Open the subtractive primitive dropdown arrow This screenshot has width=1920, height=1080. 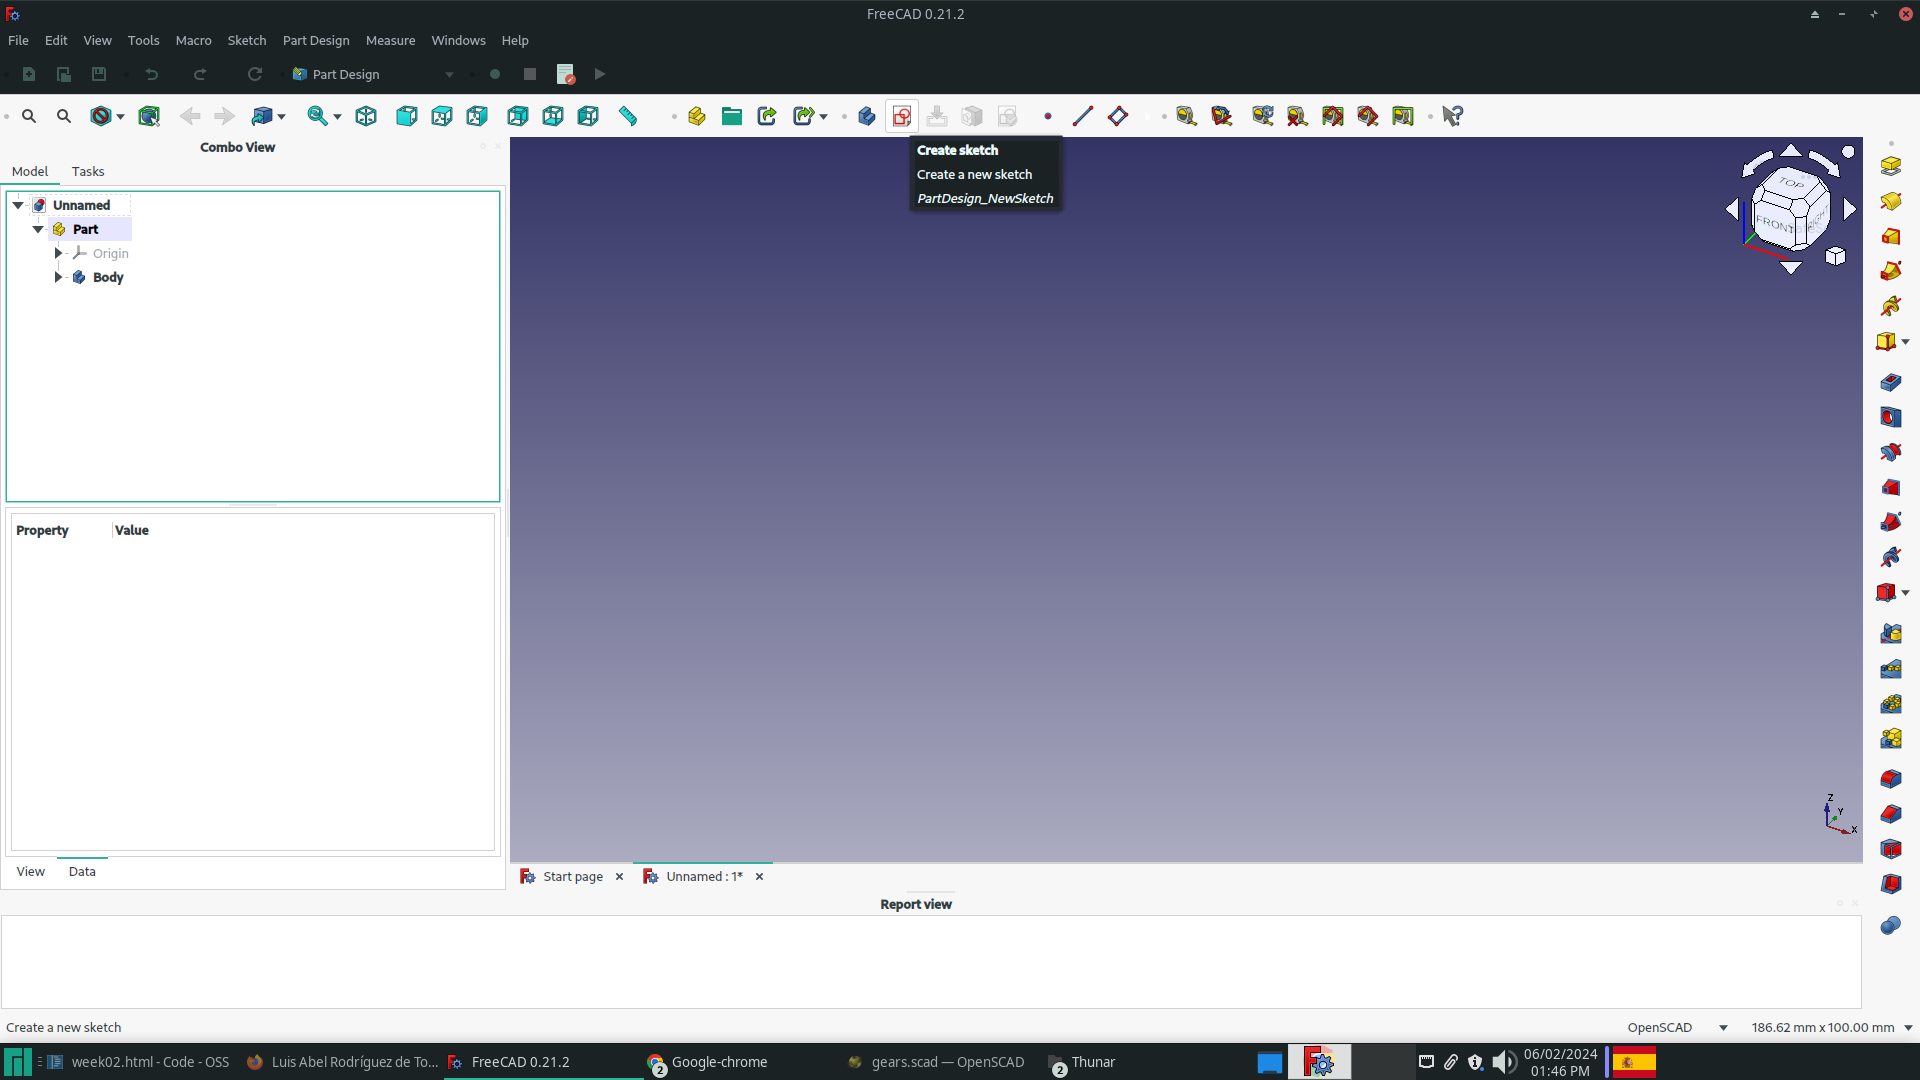[1906, 593]
